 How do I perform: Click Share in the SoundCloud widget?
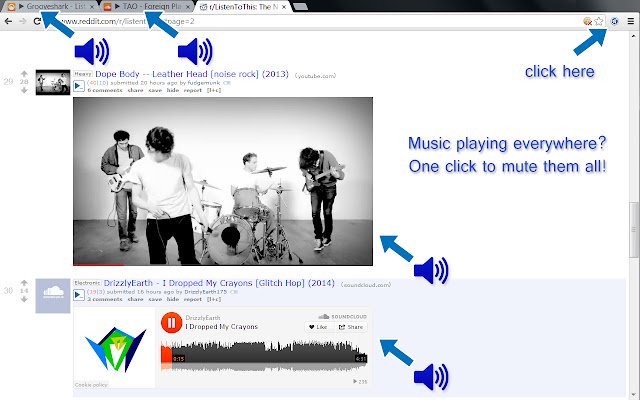coord(351,327)
